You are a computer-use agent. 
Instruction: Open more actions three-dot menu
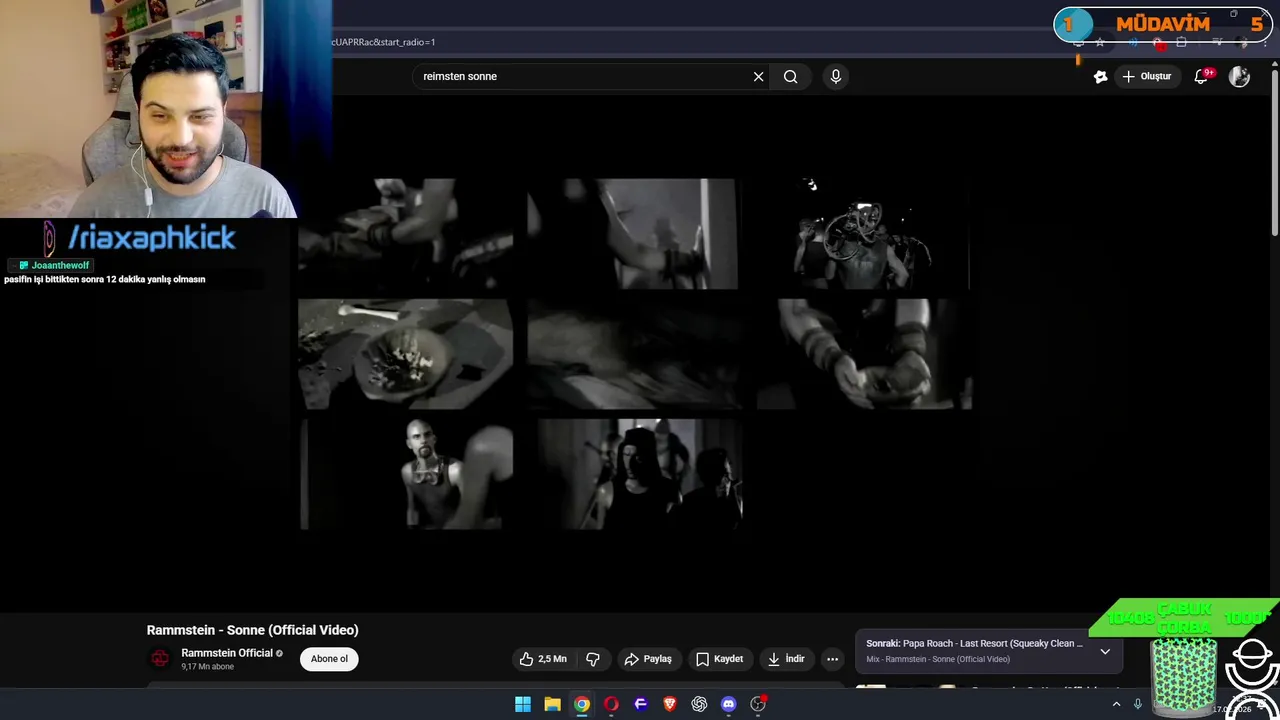click(832, 659)
